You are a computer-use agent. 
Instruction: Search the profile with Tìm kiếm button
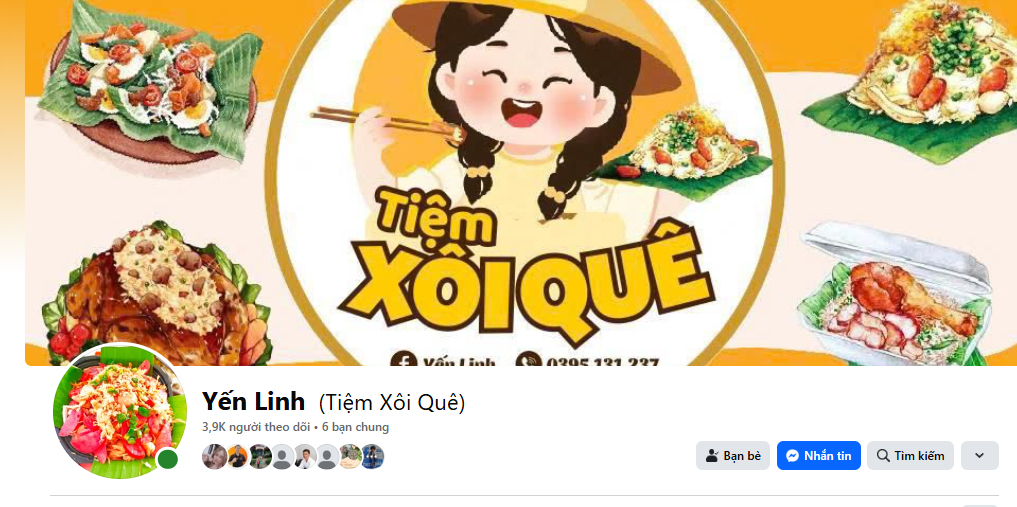coord(910,456)
